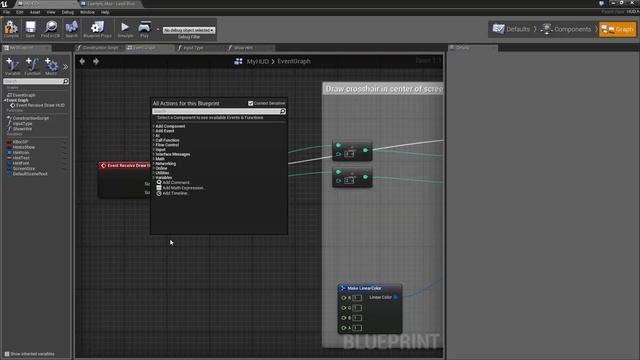Click the Add Math Expression entry

click(183, 188)
